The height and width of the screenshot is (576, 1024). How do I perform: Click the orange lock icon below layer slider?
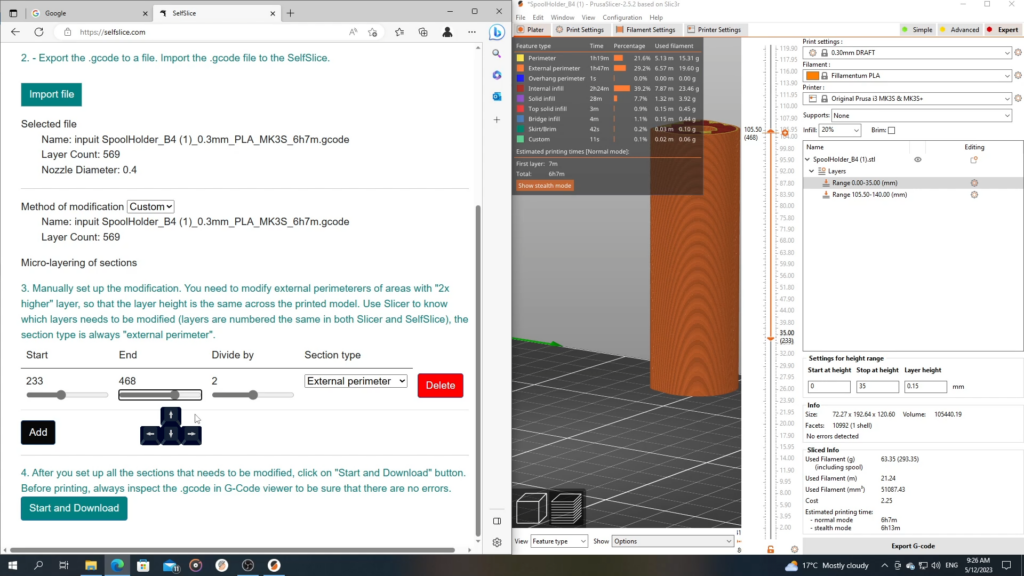tap(771, 550)
